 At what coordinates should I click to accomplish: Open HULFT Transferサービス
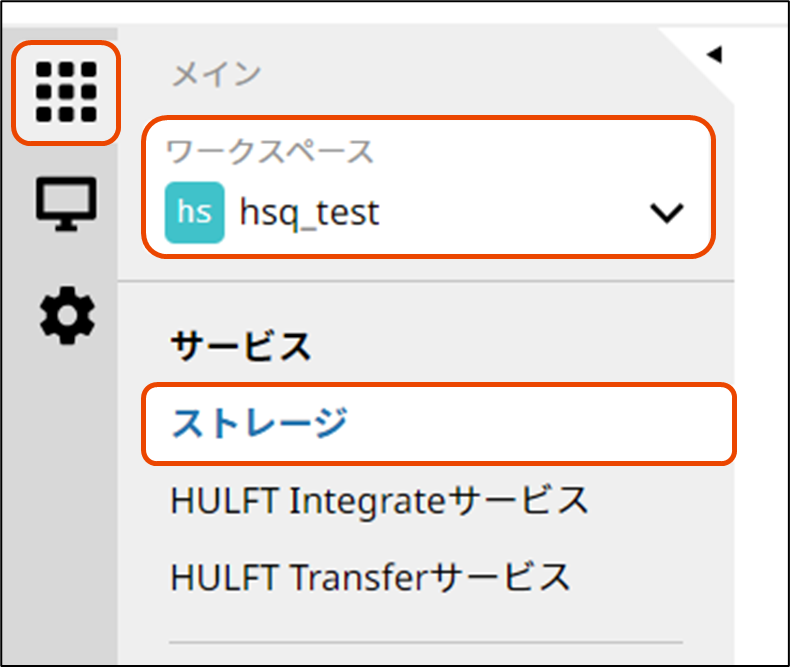tap(370, 577)
